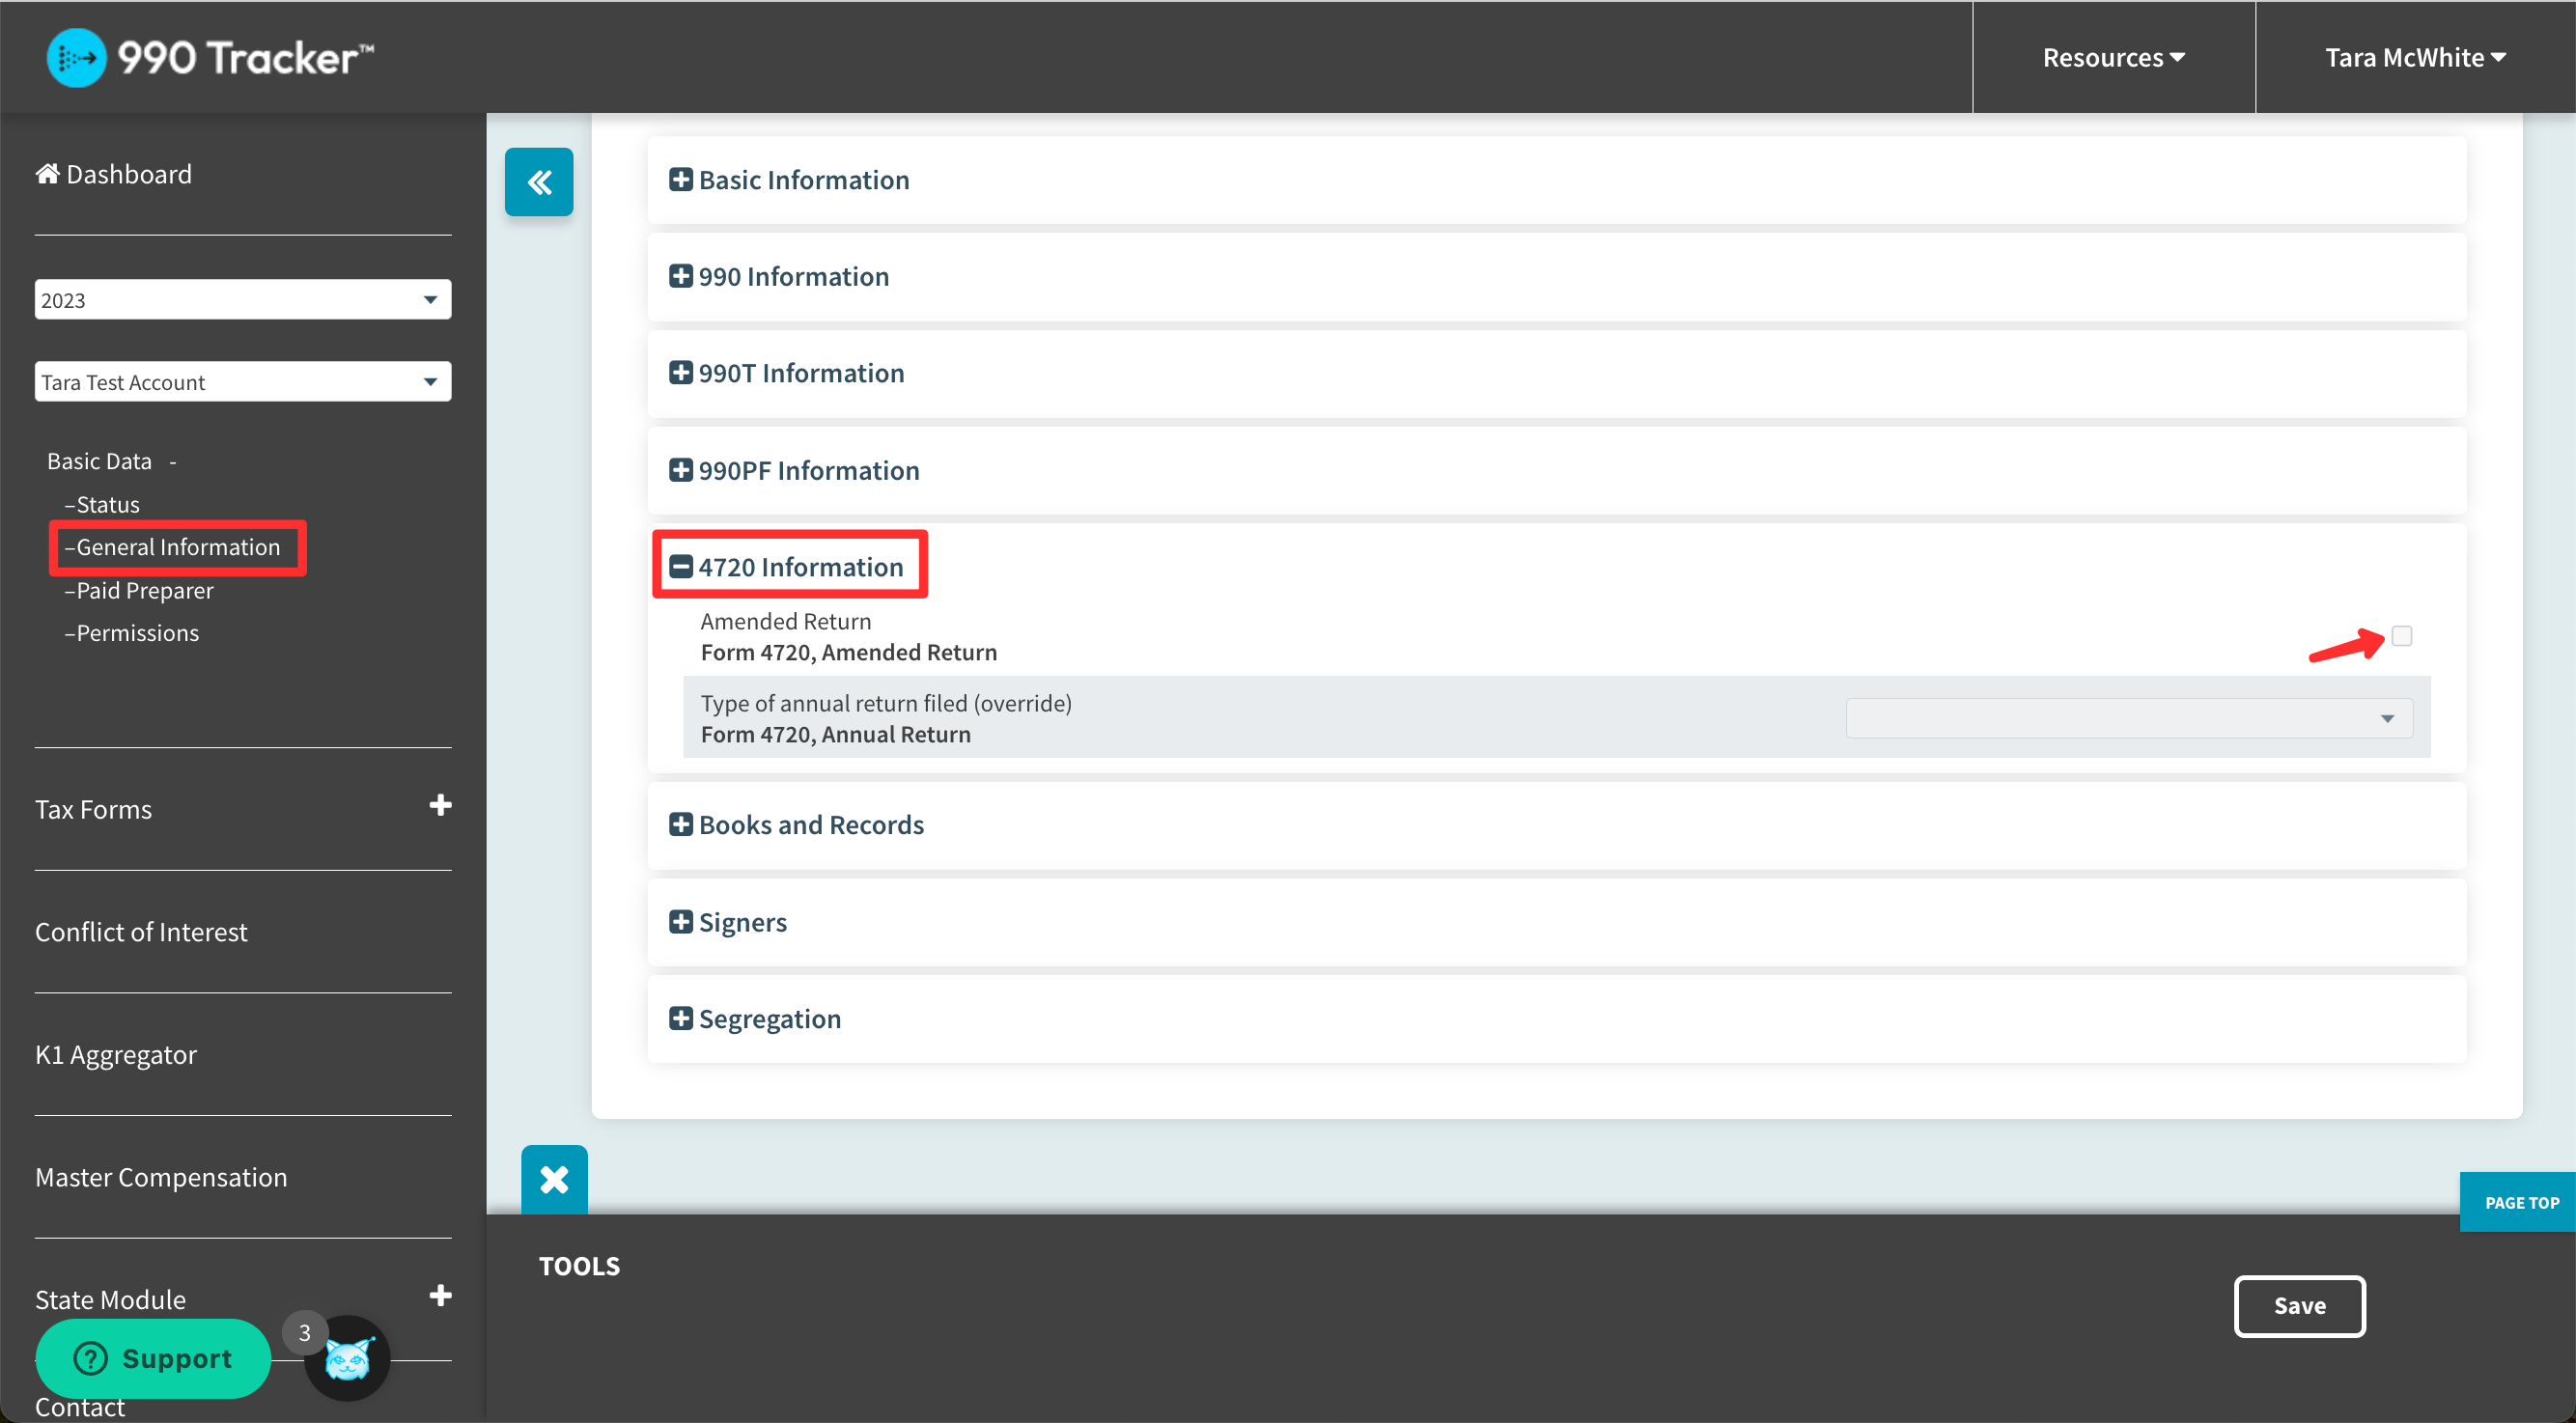
Task: Select Paid Preparer in Basic Data
Action: [x=144, y=591]
